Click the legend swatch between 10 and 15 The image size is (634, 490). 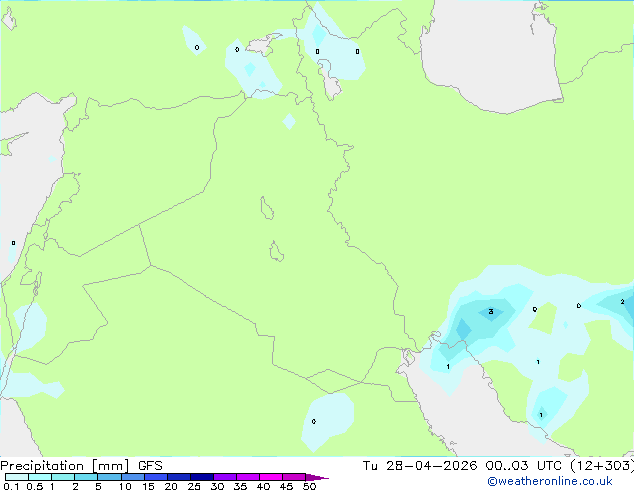pyautogui.click(x=132, y=477)
